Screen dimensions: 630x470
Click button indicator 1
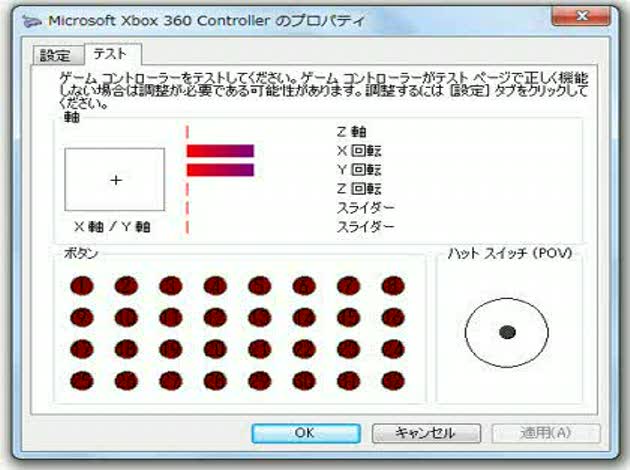pos(82,286)
